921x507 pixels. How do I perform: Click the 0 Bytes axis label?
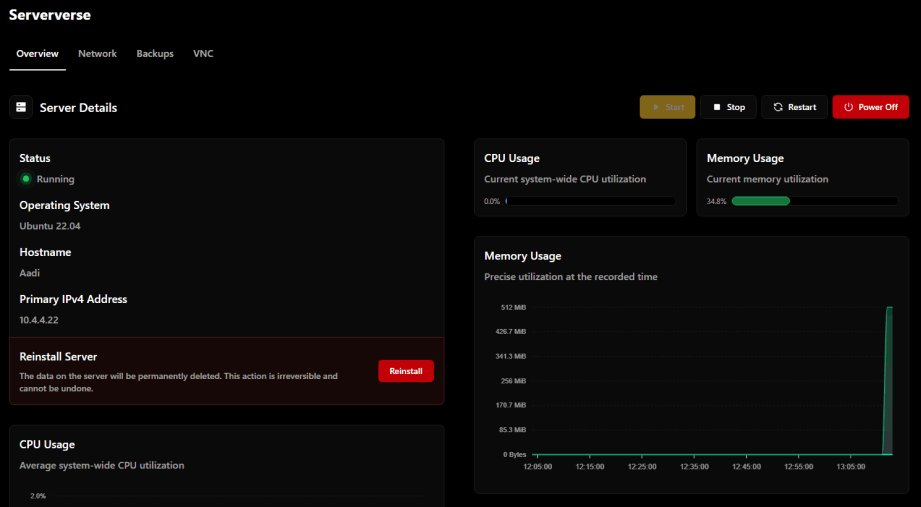click(515, 454)
